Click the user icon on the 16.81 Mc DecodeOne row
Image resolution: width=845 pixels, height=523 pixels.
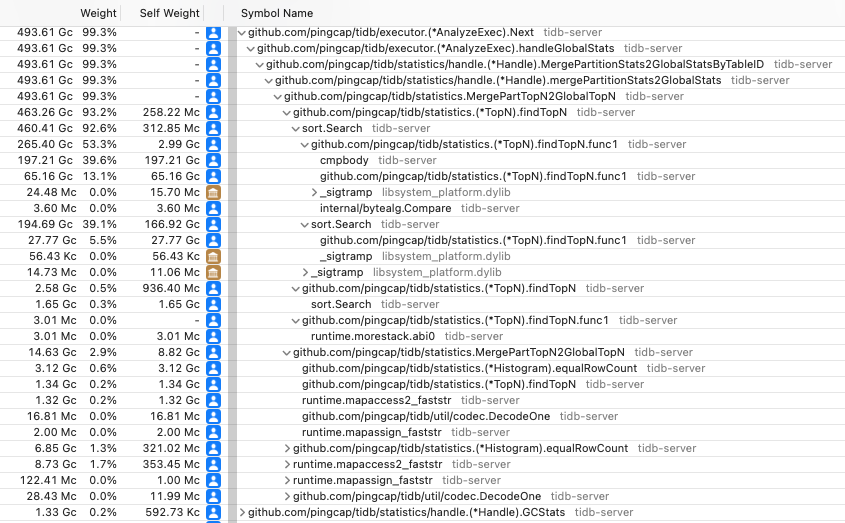[213, 416]
